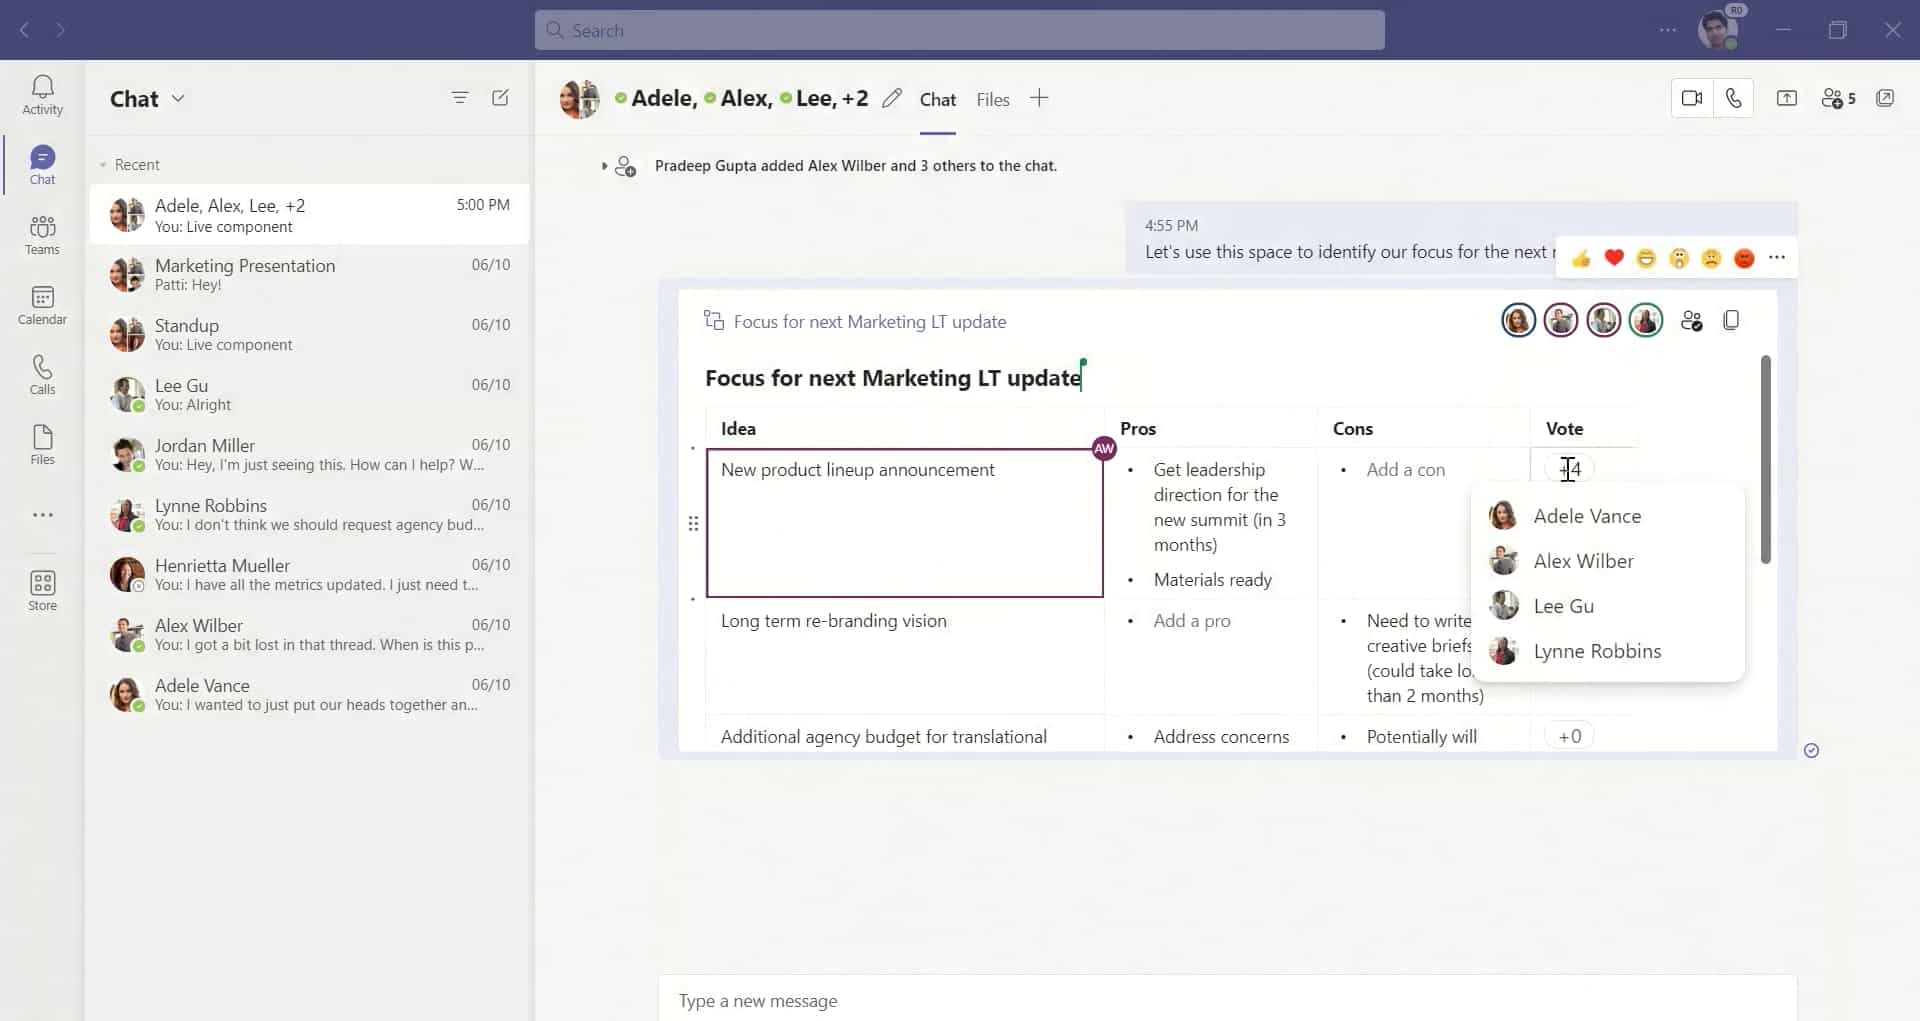Image resolution: width=1920 pixels, height=1021 pixels.
Task: Switch to the Files tab
Action: click(x=993, y=99)
